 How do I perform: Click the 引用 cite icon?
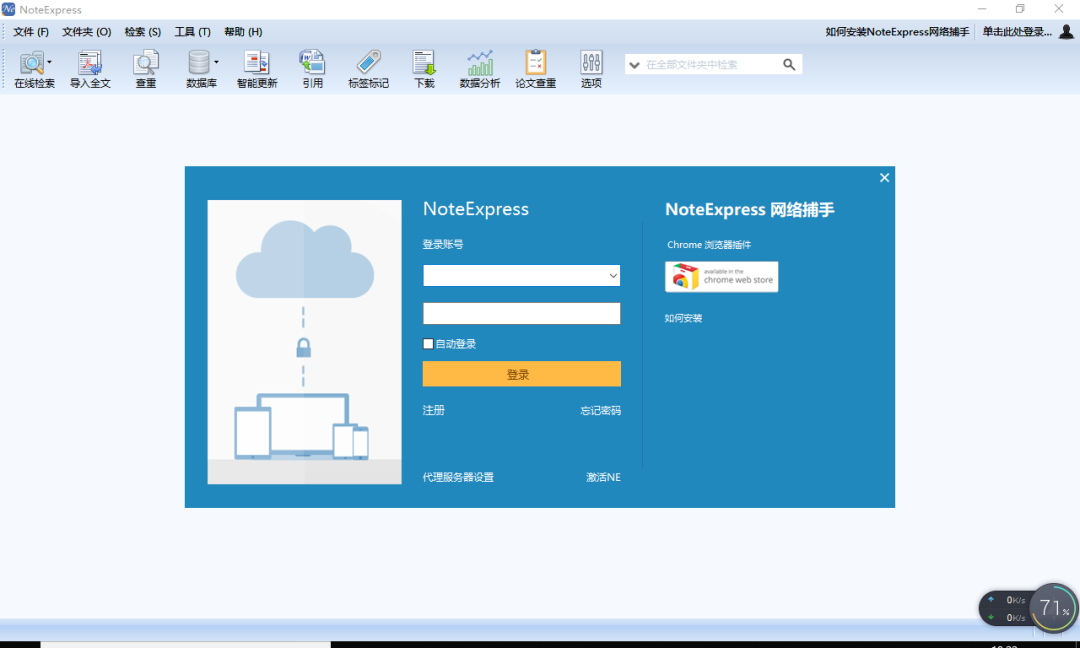point(313,69)
